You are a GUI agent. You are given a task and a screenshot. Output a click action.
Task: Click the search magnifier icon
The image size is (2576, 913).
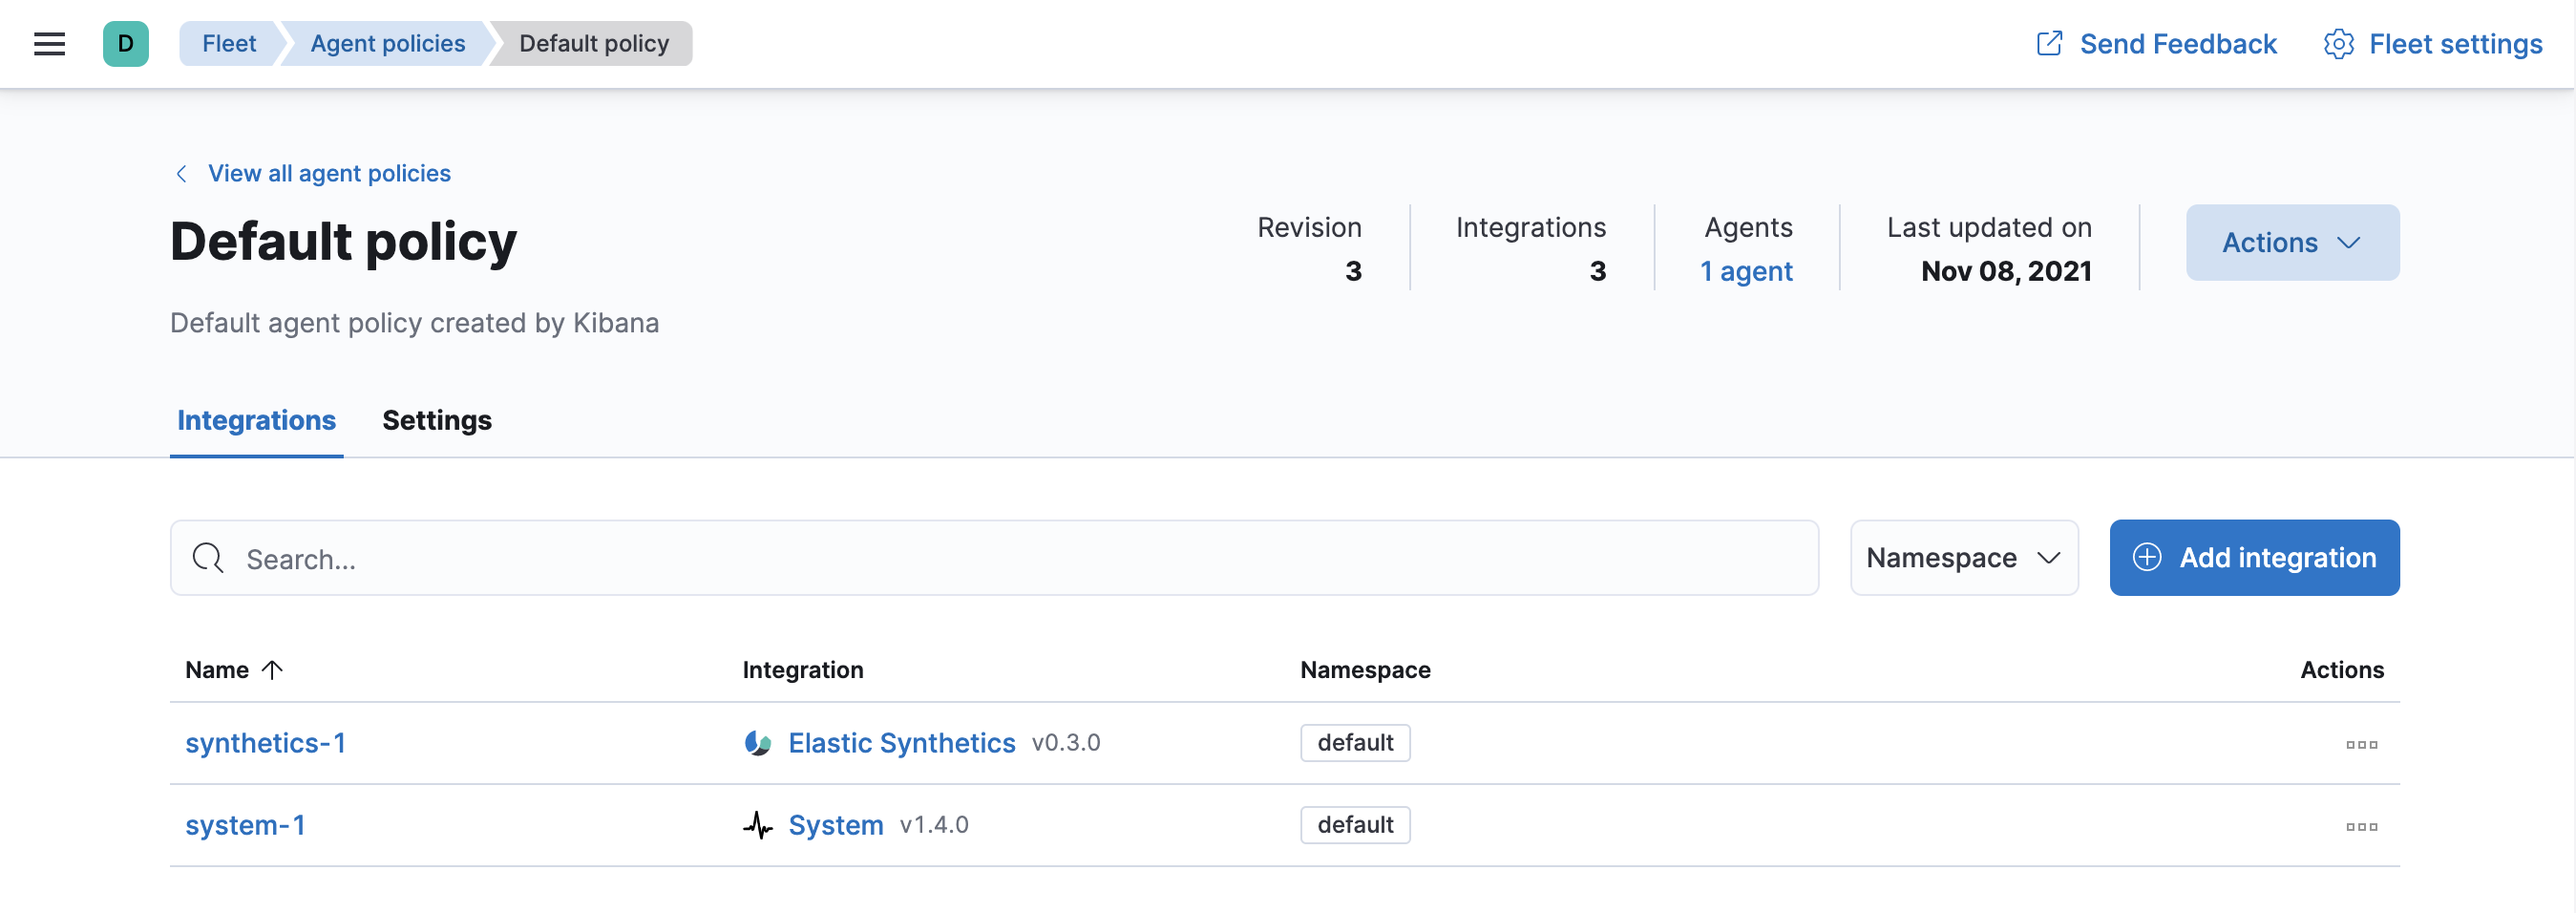[207, 558]
